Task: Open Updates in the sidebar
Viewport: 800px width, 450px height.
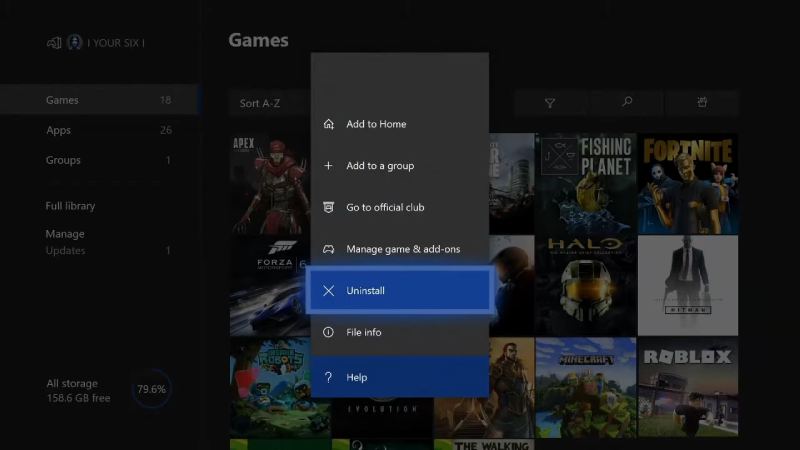Action: (x=107, y=251)
